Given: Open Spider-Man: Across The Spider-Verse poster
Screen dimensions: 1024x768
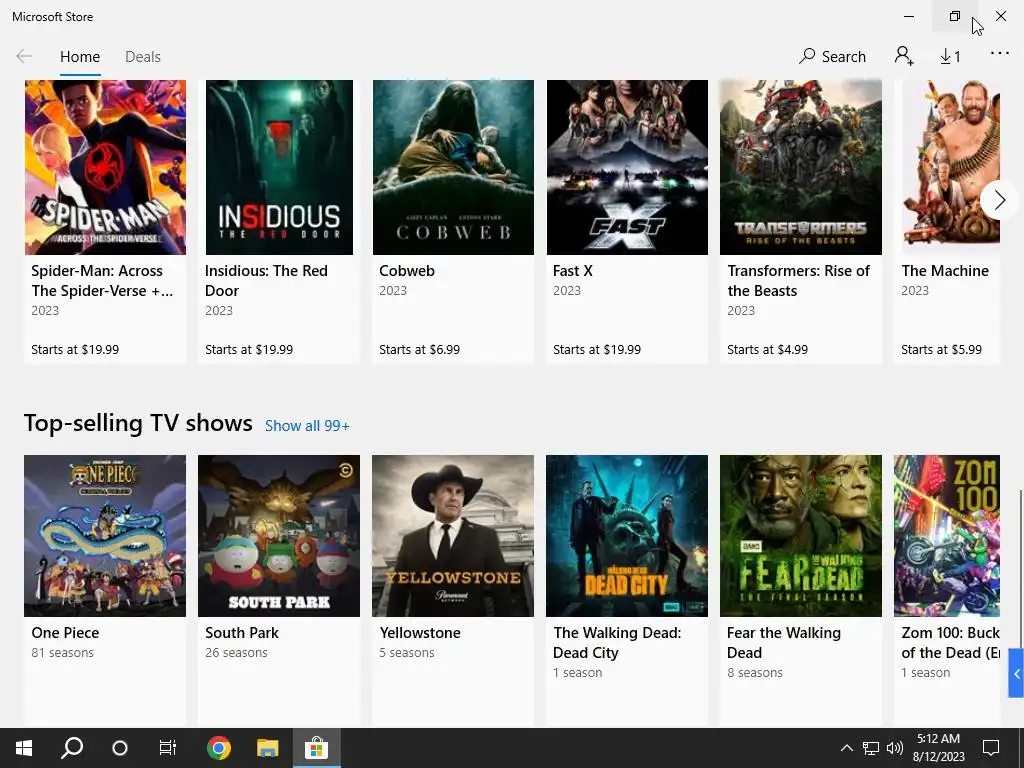Looking at the screenshot, I should (x=105, y=167).
